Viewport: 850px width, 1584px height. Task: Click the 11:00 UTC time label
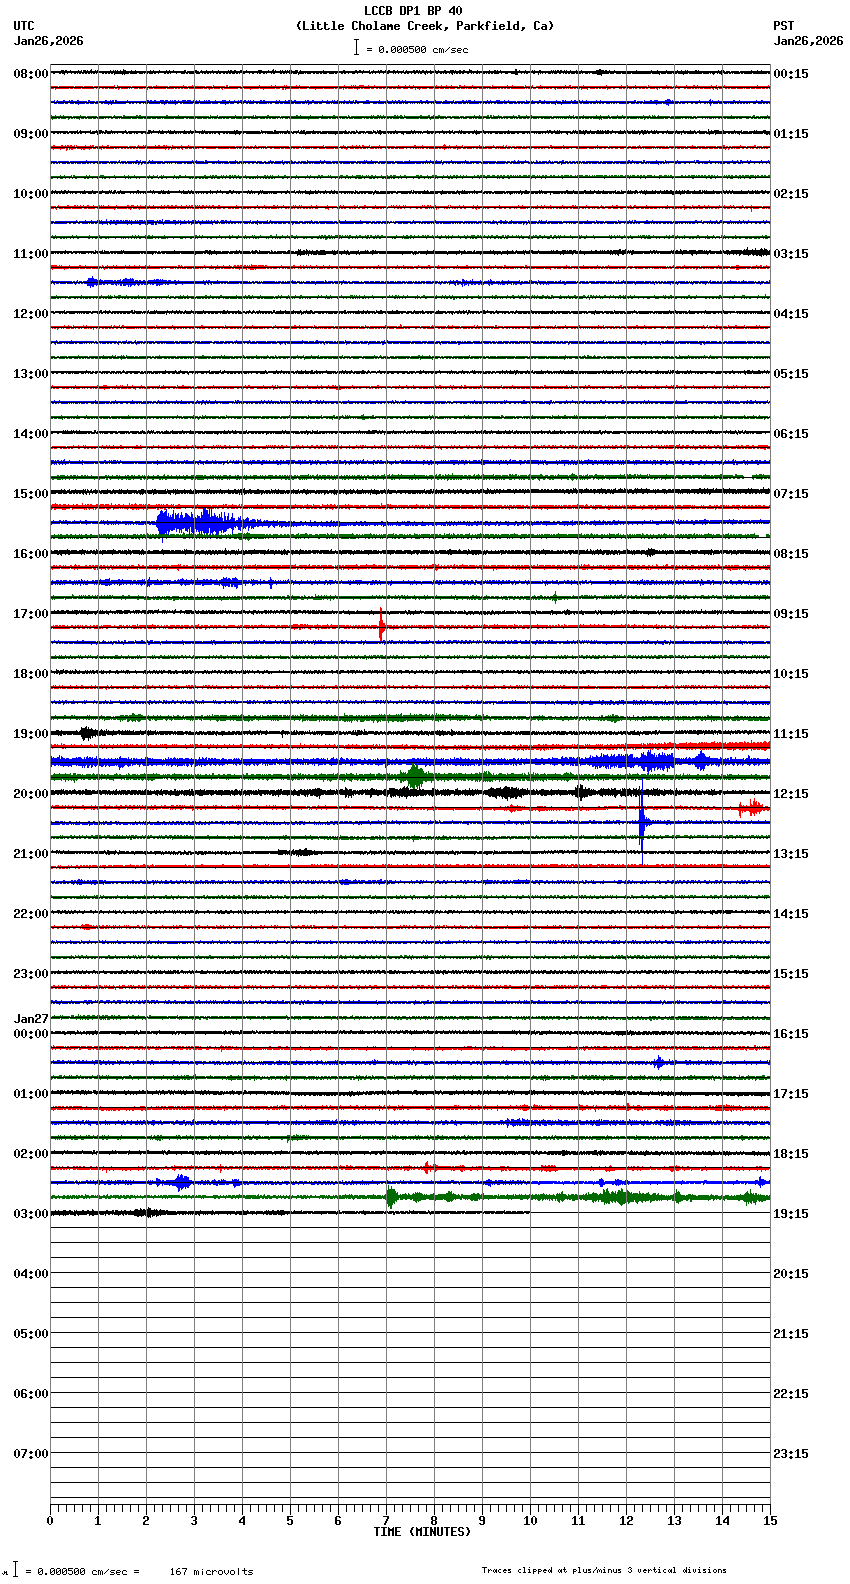tap(31, 254)
